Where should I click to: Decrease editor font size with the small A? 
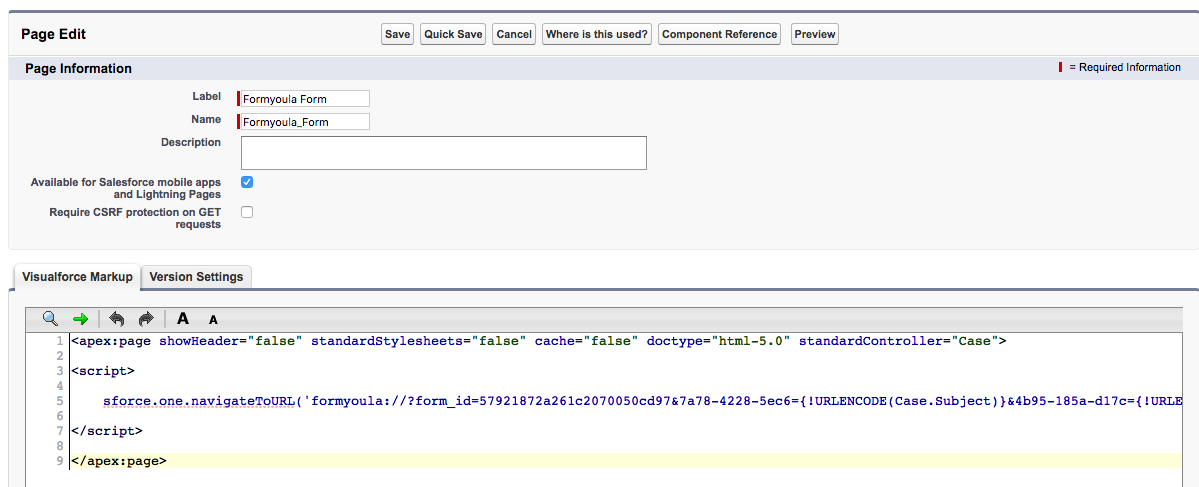[x=213, y=320]
